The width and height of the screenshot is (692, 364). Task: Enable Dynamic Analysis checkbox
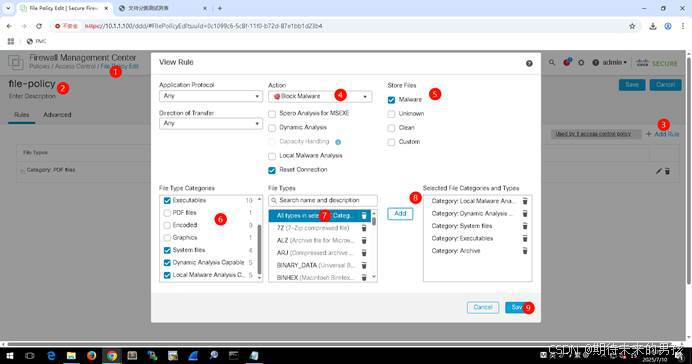click(x=272, y=128)
